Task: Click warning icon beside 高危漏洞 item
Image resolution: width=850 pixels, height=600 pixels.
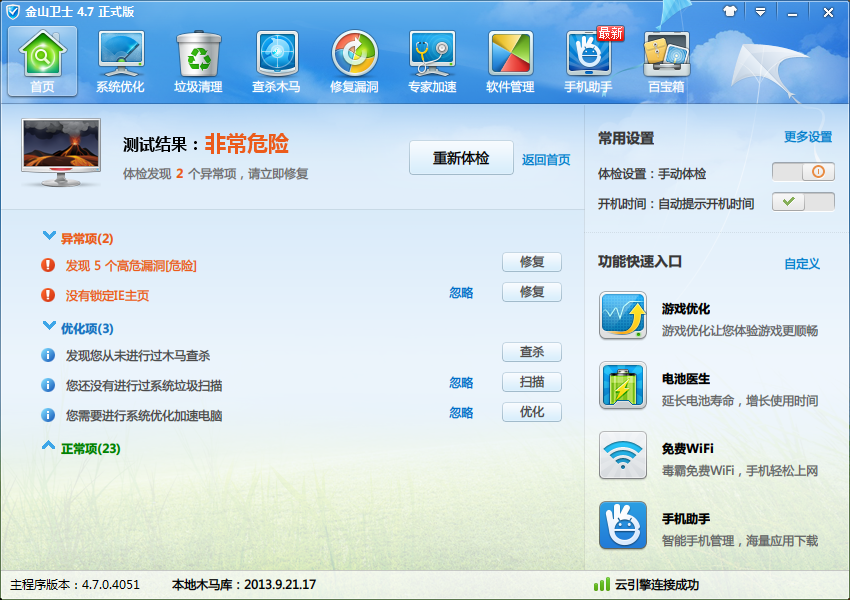Action: pos(48,265)
